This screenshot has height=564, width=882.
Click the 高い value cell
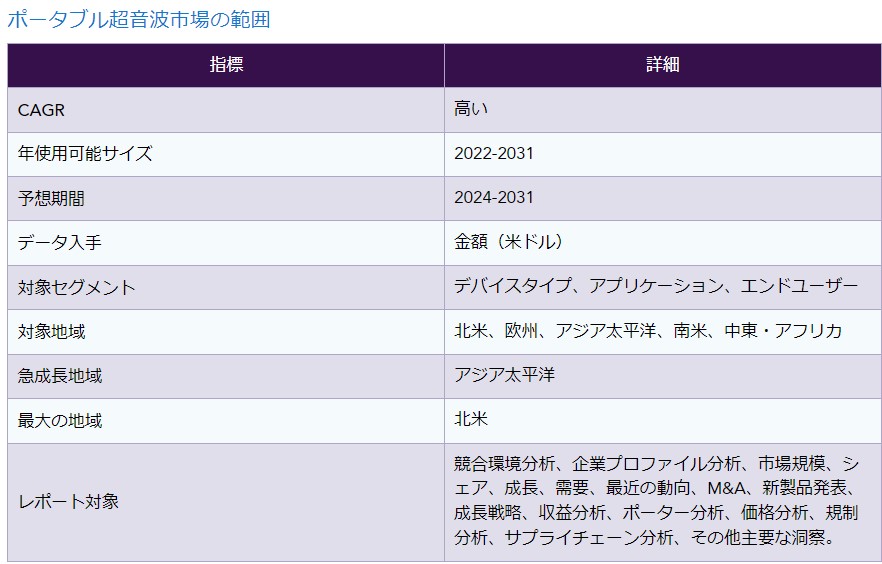663,110
